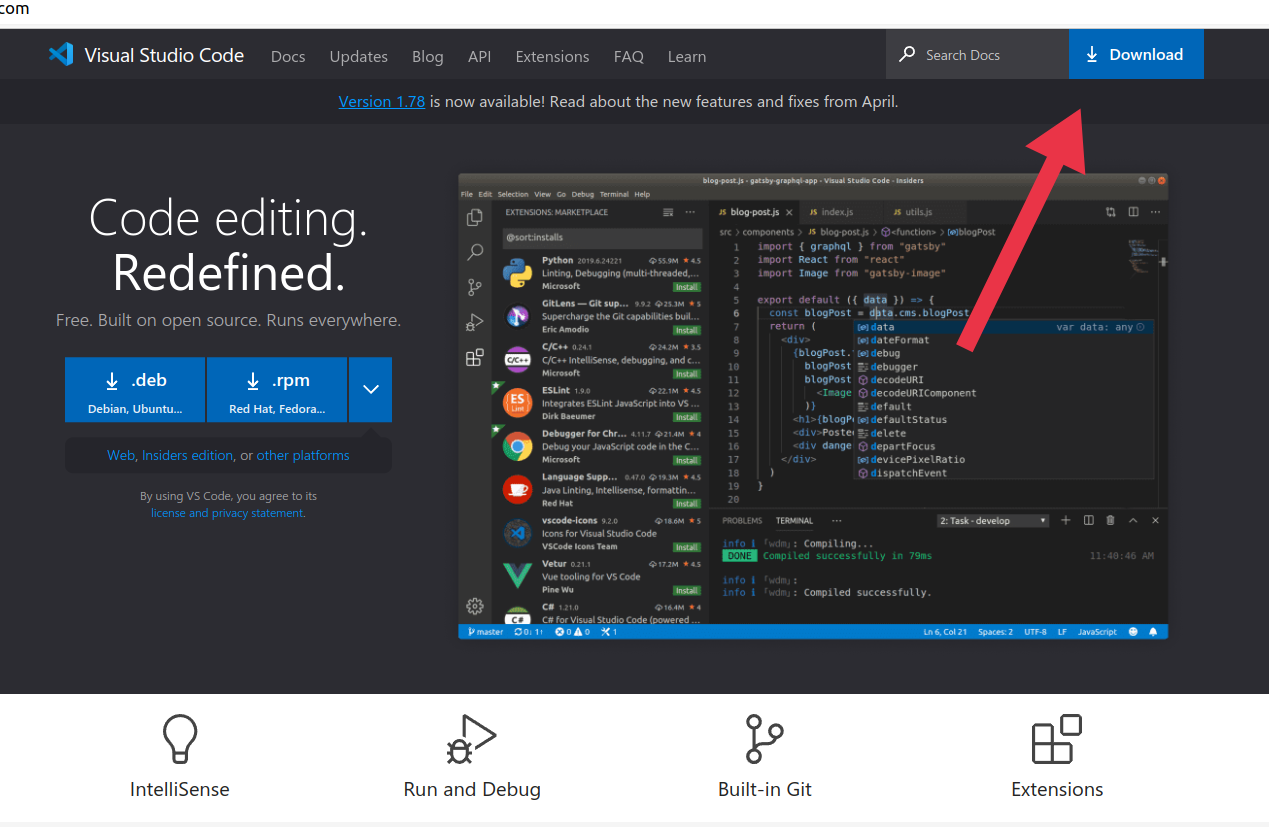Click the blue Download button in header

pos(1135,54)
